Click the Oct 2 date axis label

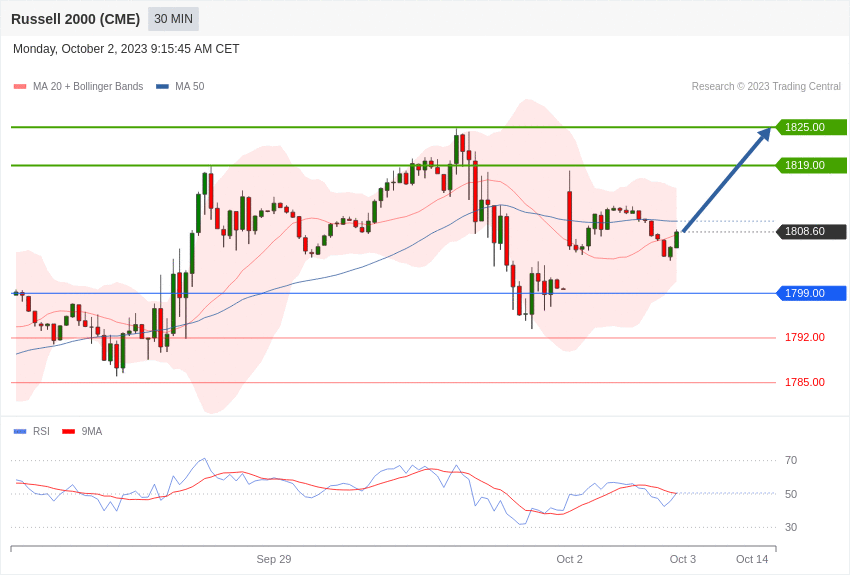pos(570,559)
